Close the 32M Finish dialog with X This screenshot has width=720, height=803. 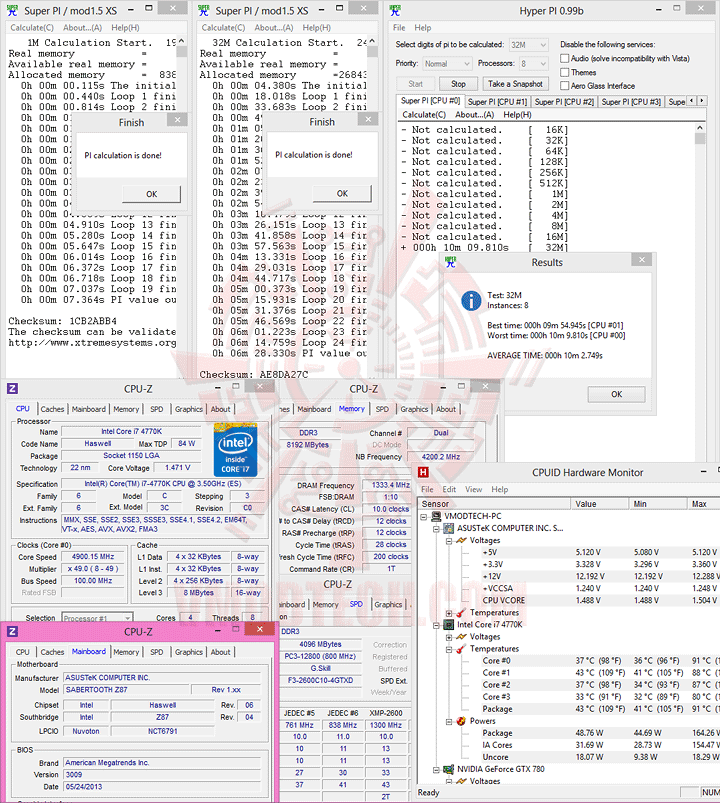pyautogui.click(x=368, y=119)
